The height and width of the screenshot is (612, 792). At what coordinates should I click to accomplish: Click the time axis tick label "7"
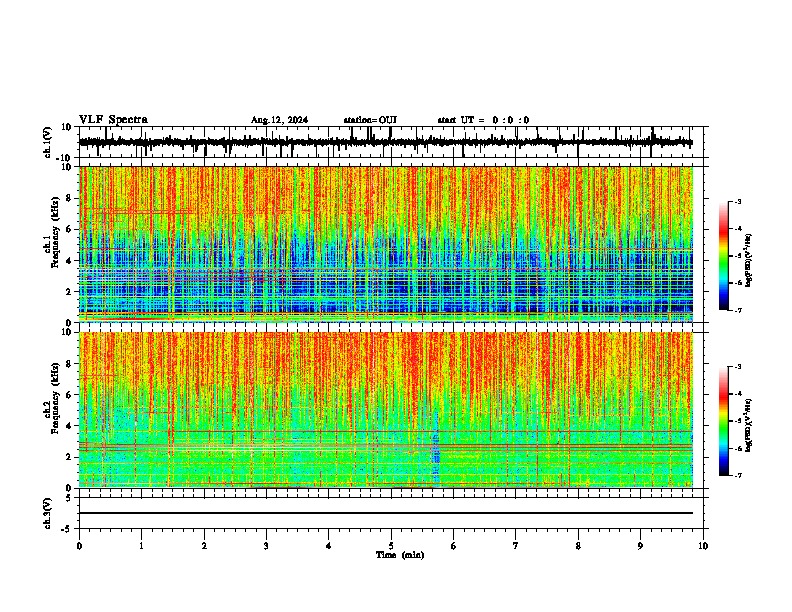tap(516, 545)
